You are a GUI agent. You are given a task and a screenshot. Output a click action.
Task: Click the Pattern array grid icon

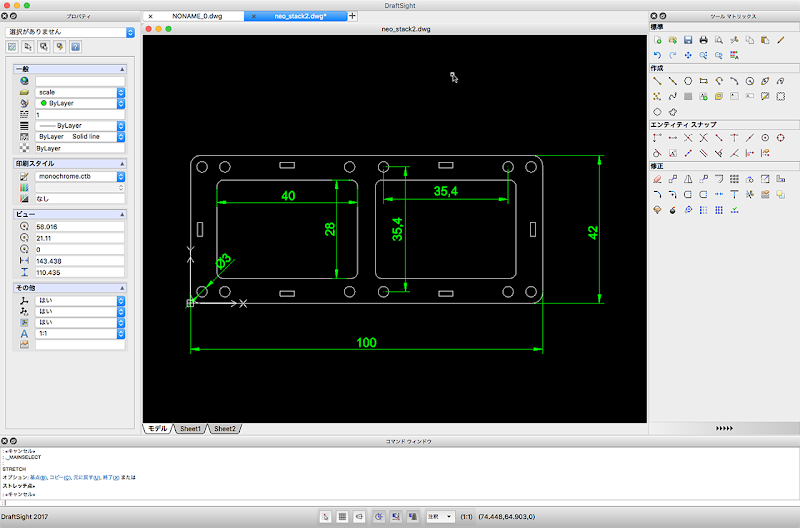(x=734, y=179)
